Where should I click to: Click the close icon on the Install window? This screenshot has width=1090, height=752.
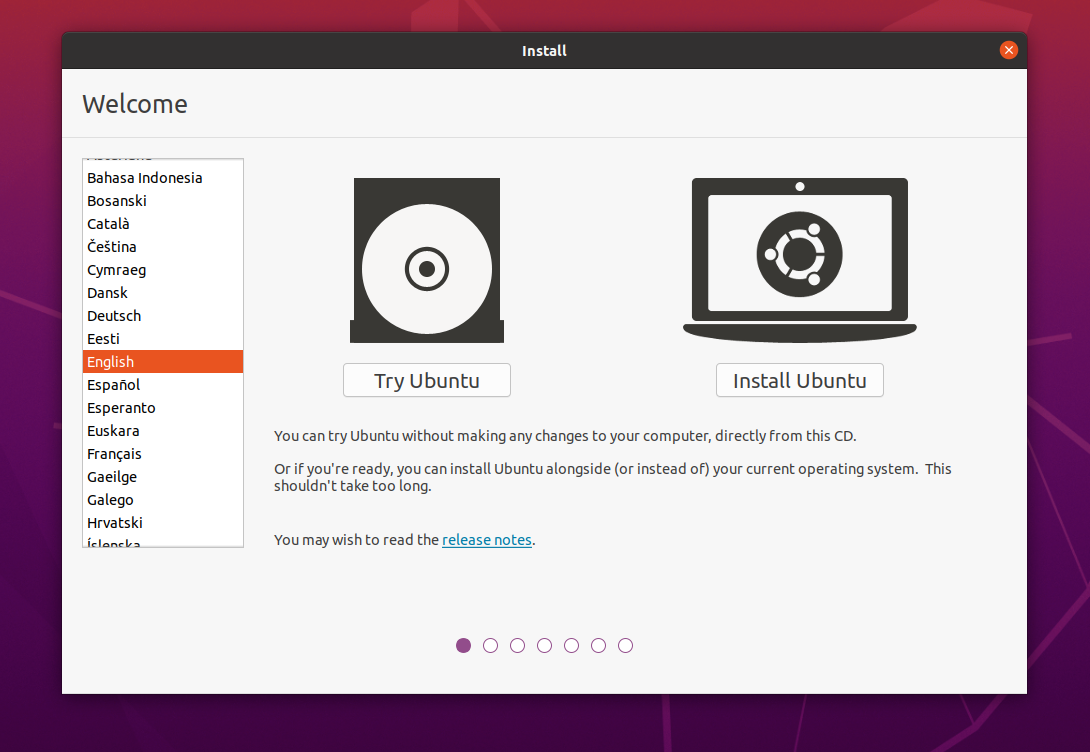pyautogui.click(x=1008, y=49)
